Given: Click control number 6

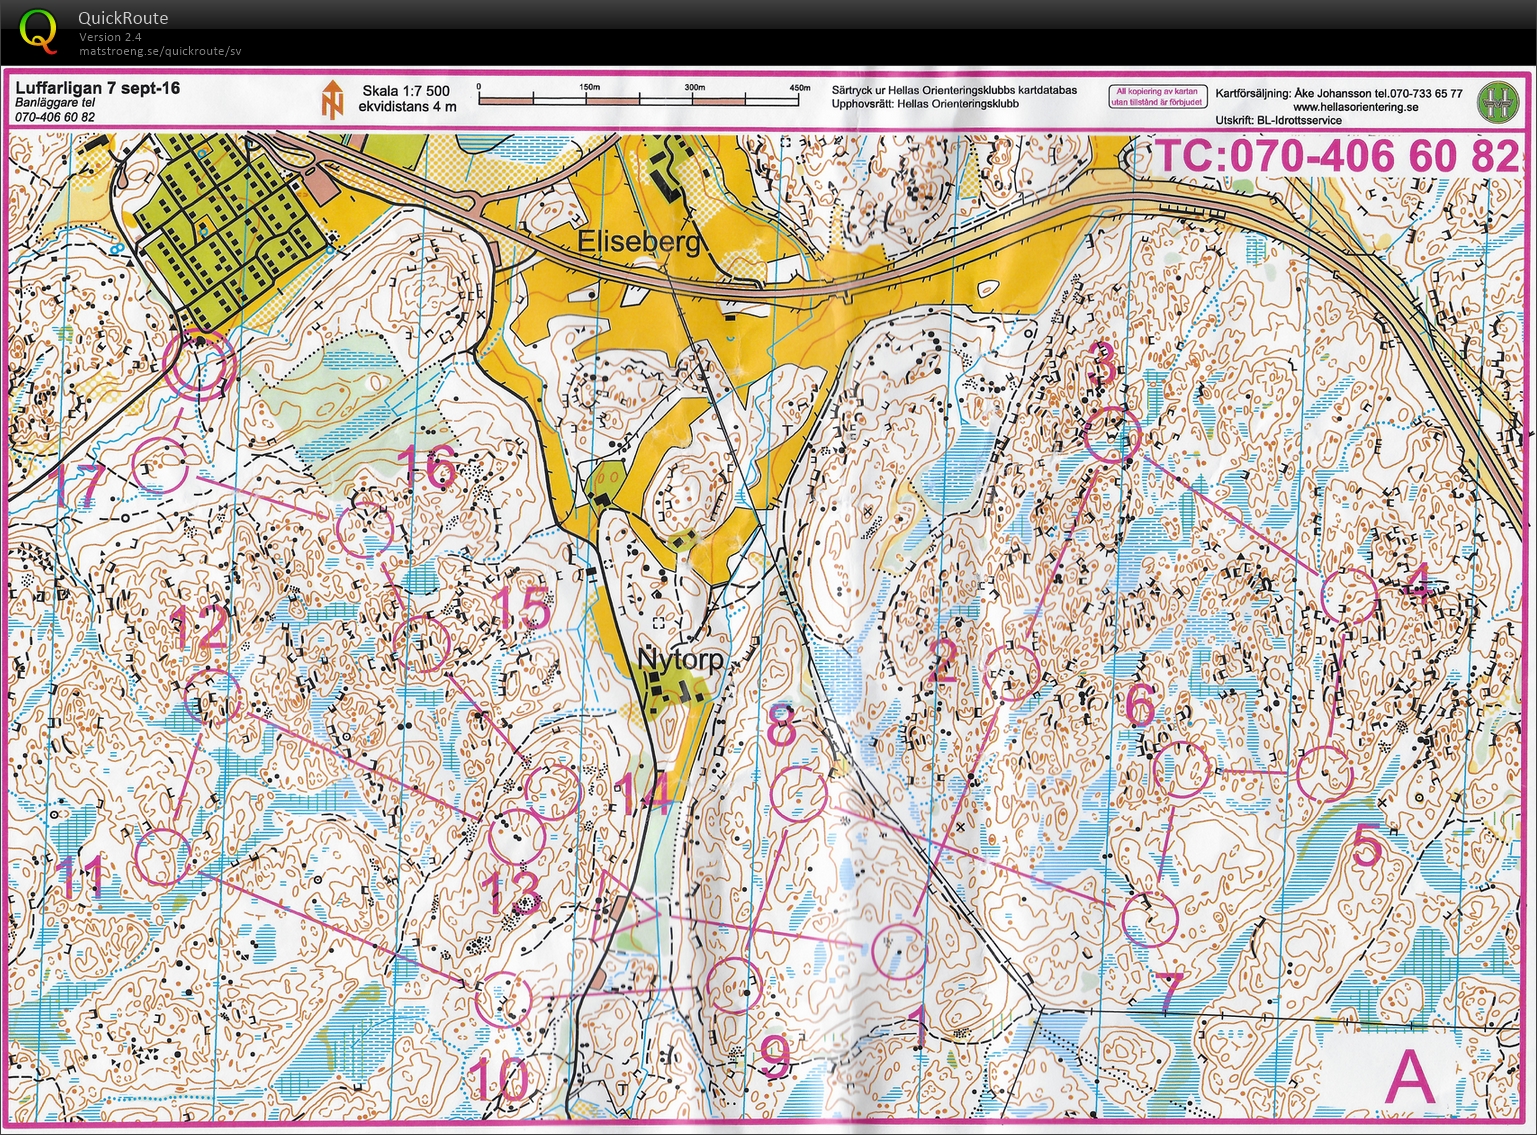Looking at the screenshot, I should coord(1140,705).
